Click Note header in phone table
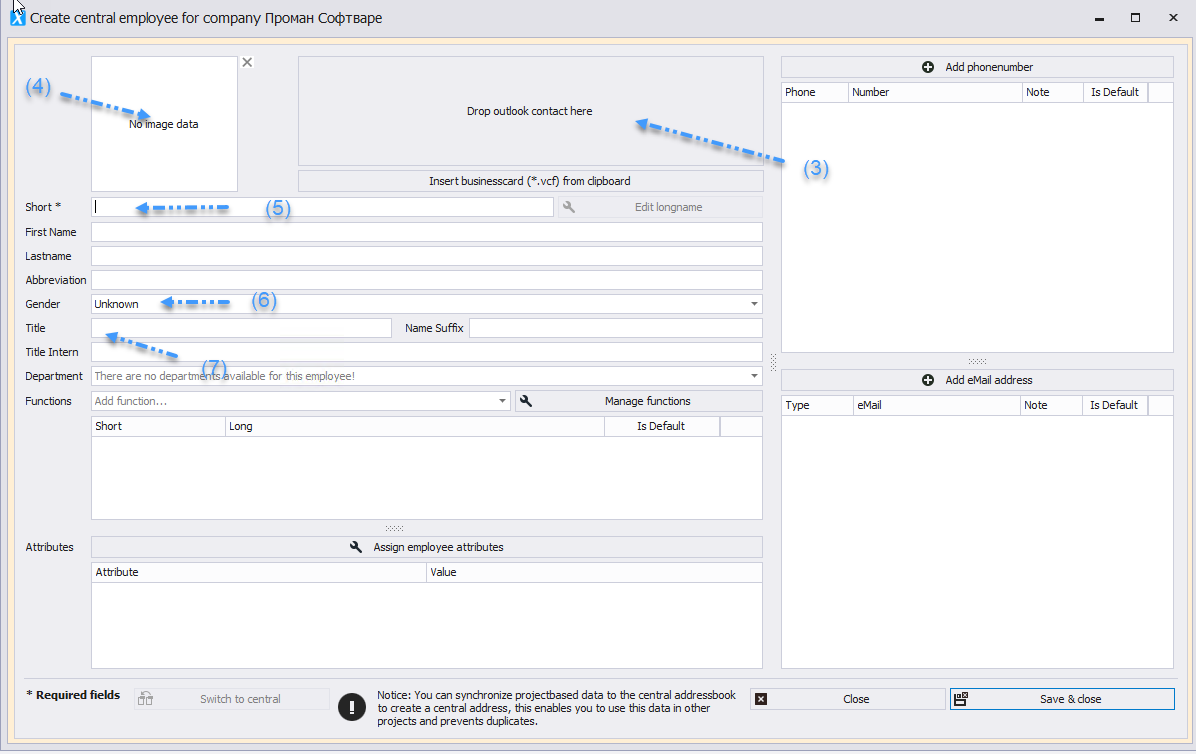Image resolution: width=1196 pixels, height=754 pixels. (x=1053, y=92)
